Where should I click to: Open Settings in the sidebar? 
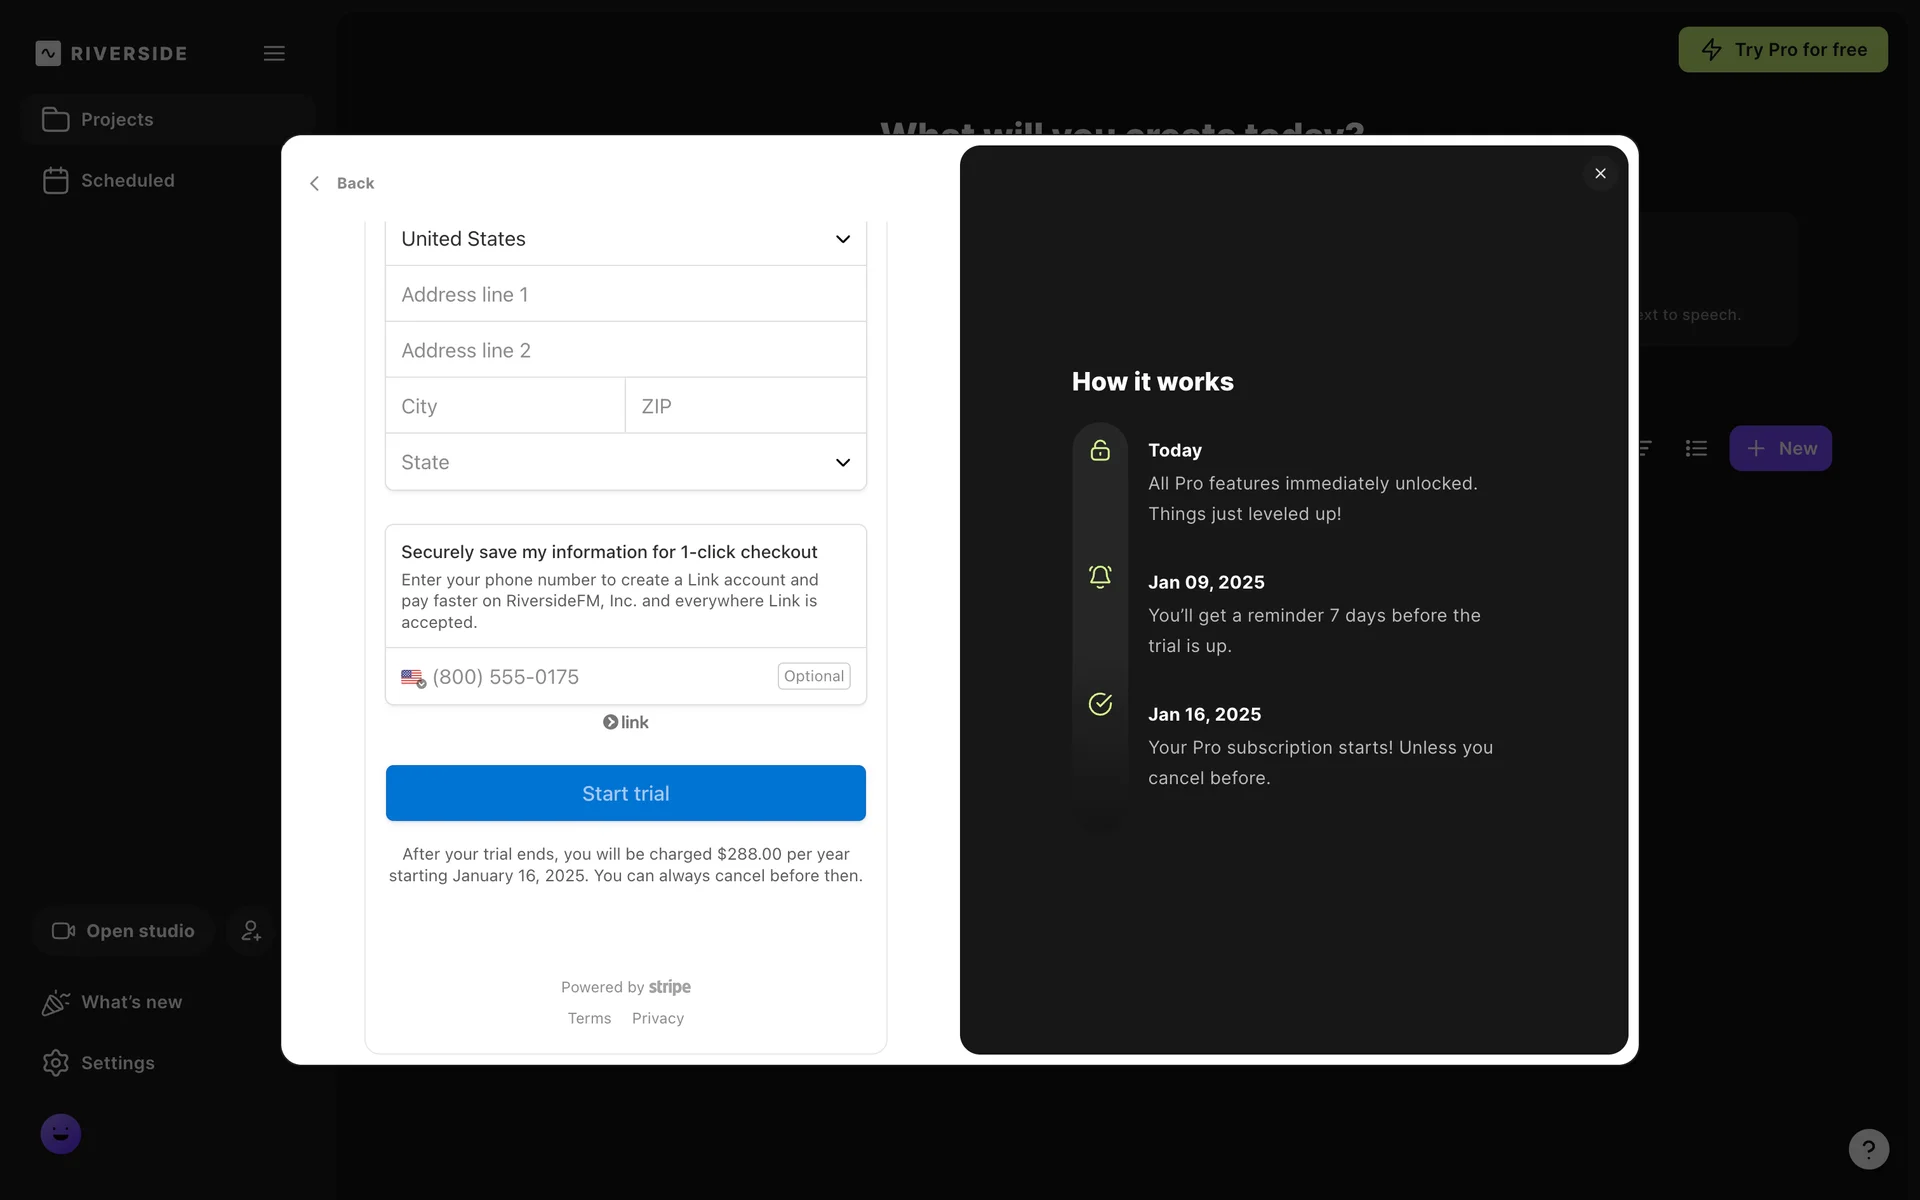pos(117,1063)
